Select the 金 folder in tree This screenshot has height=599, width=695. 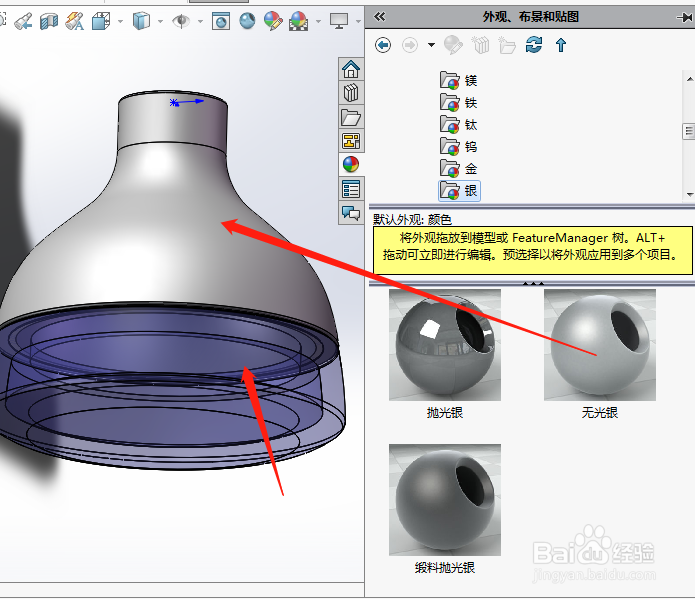click(459, 168)
